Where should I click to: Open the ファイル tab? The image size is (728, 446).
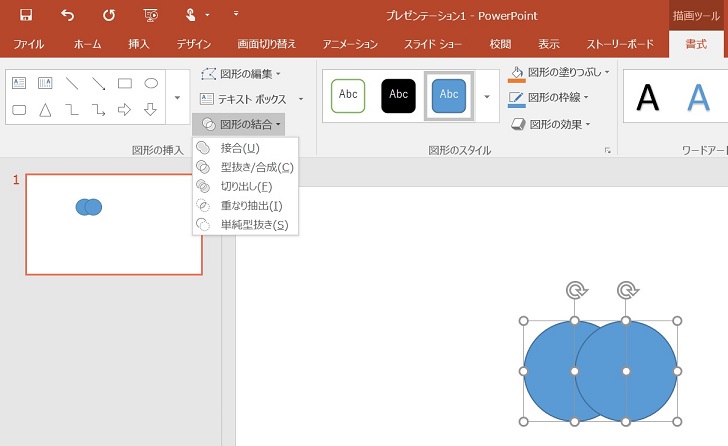29,44
